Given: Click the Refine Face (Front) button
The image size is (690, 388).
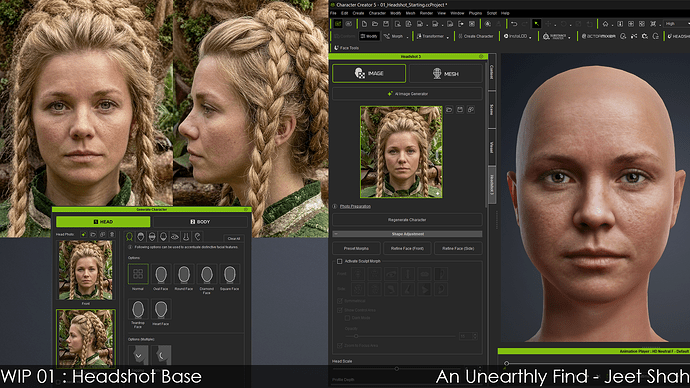Looking at the screenshot, I should [407, 249].
